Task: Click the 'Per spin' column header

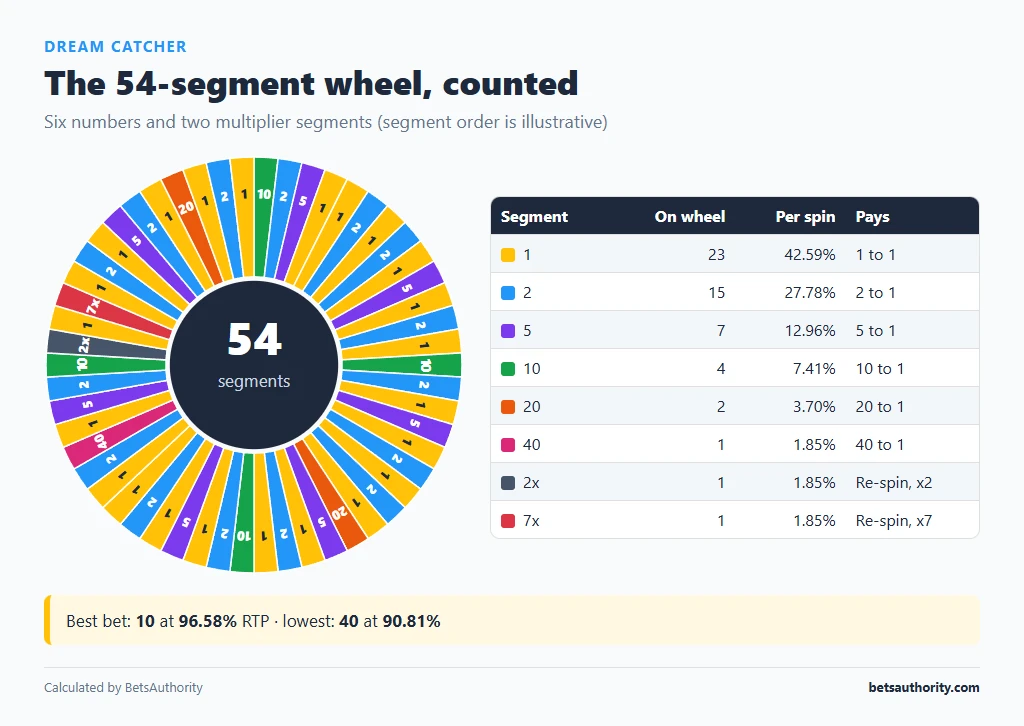Action: 805,217
